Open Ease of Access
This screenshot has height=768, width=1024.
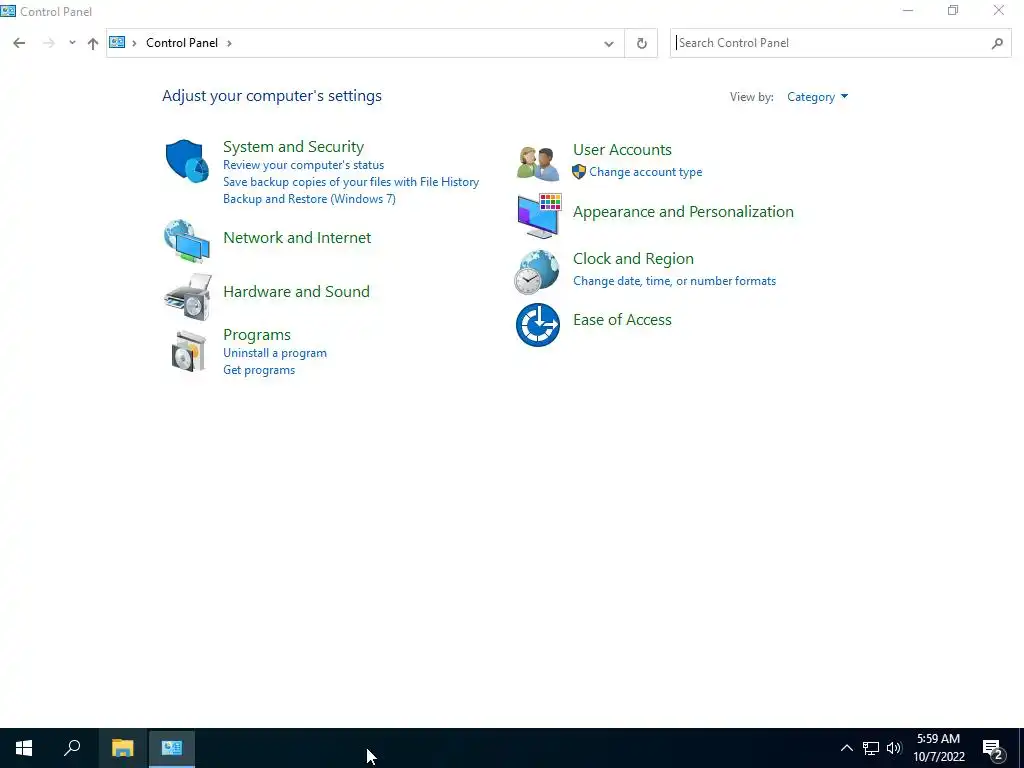coord(622,320)
